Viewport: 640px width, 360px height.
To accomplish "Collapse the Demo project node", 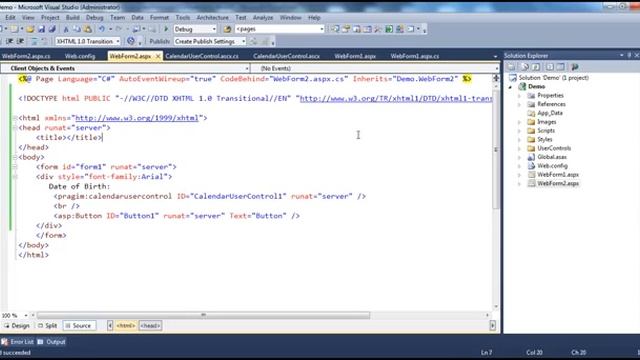I will point(511,87).
